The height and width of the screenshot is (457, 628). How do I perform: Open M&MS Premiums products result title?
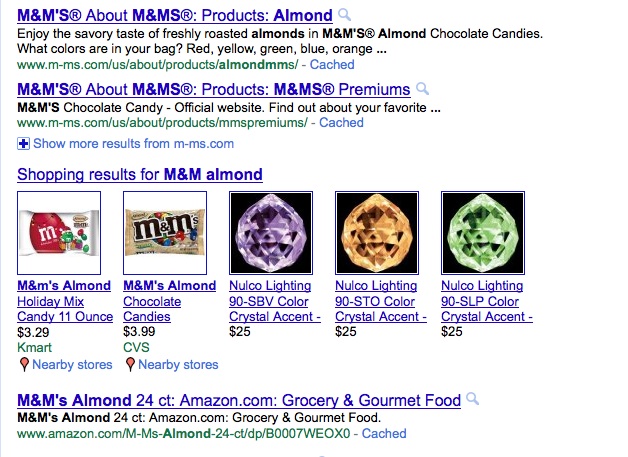pyautogui.click(x=213, y=89)
